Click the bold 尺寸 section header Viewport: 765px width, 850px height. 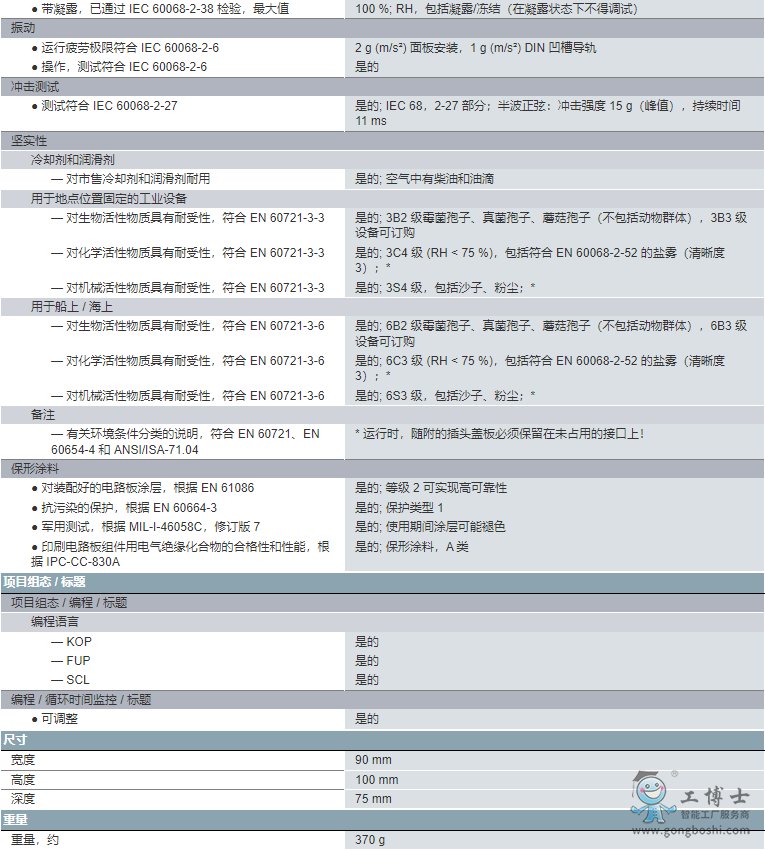tap(382, 740)
